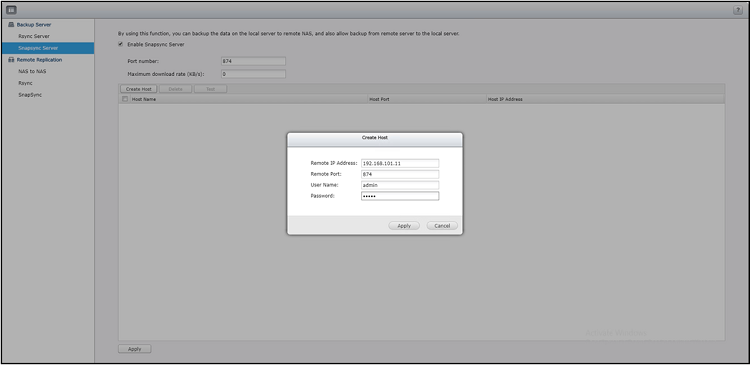Click the Delete button in host toolbar

click(x=176, y=89)
